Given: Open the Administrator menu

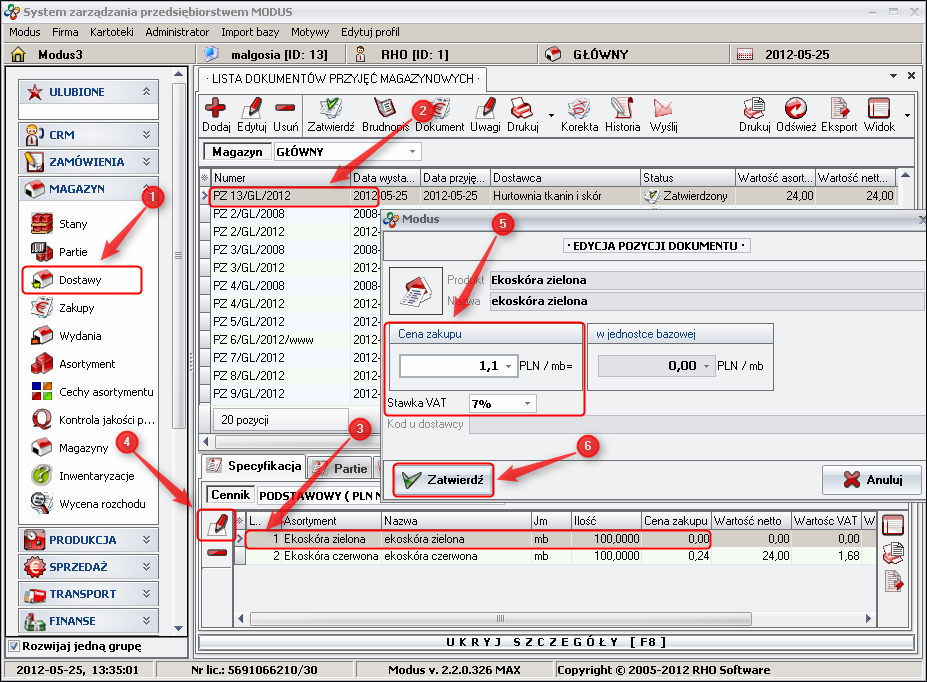Looking at the screenshot, I should tap(177, 32).
